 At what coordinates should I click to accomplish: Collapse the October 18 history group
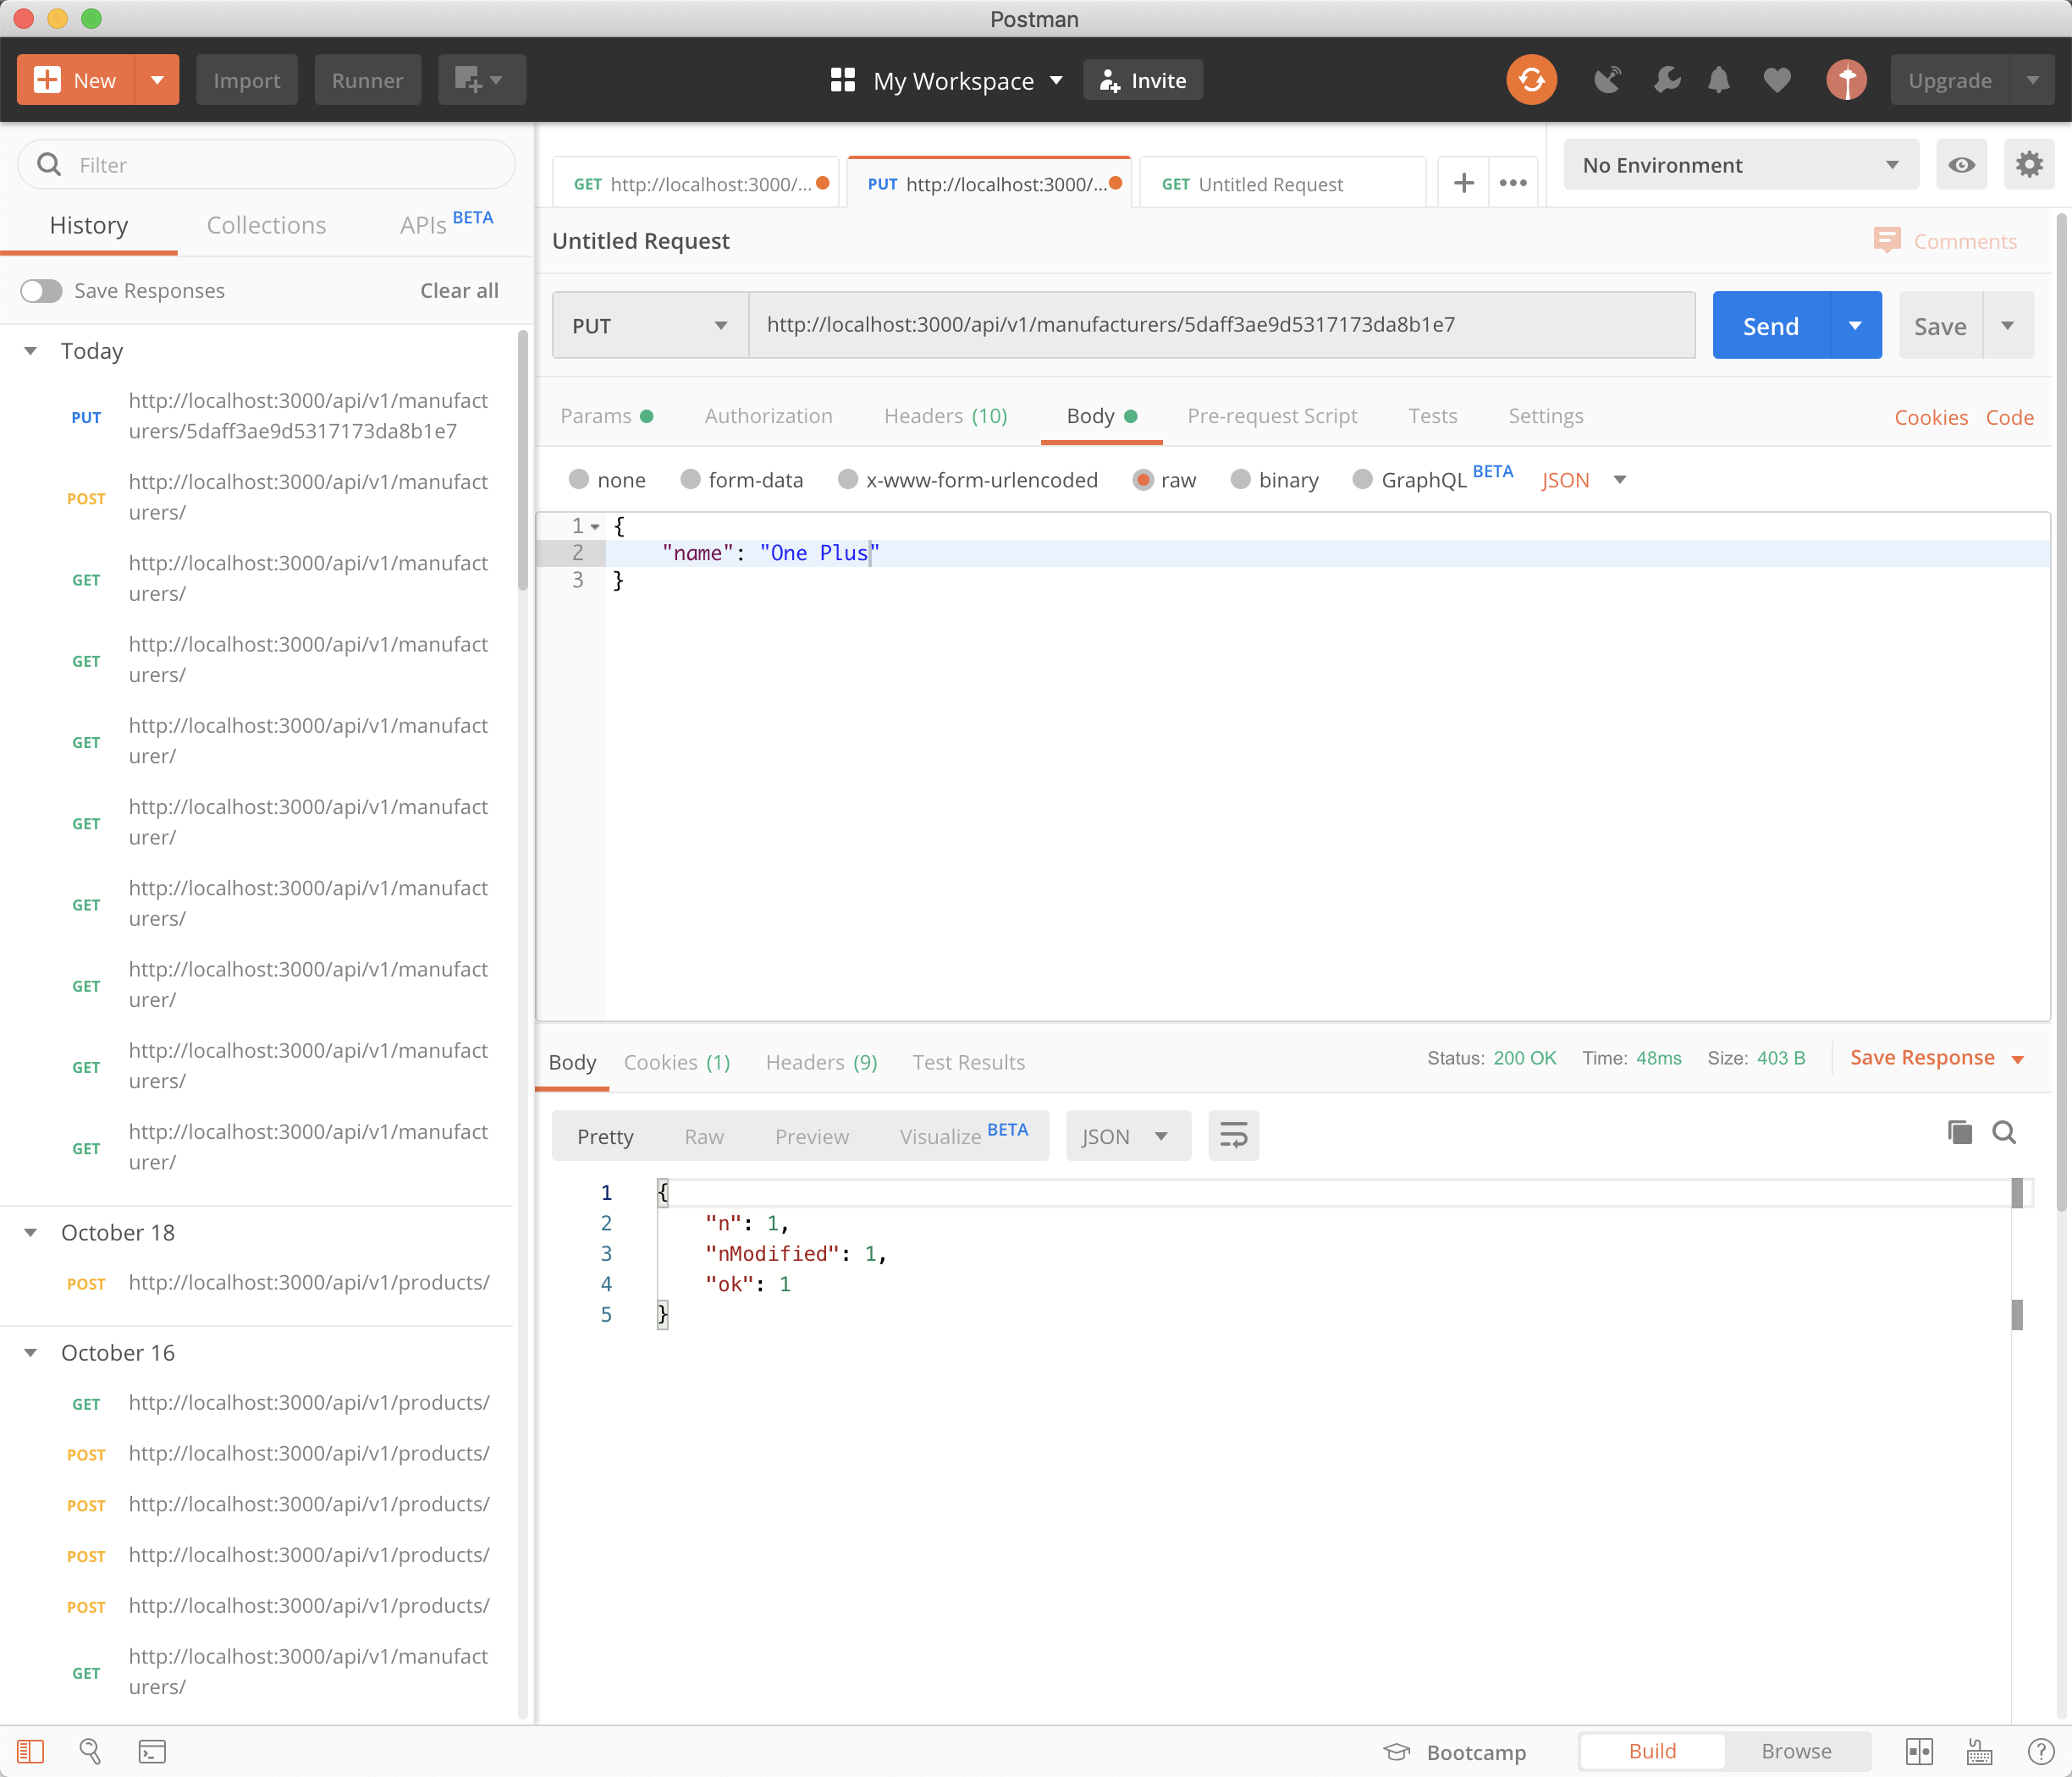coord(31,1233)
